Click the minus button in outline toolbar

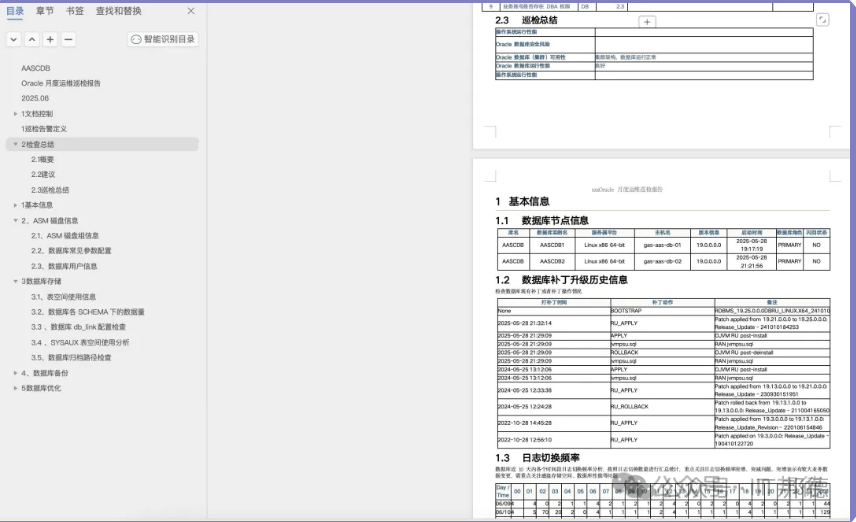coord(68,39)
